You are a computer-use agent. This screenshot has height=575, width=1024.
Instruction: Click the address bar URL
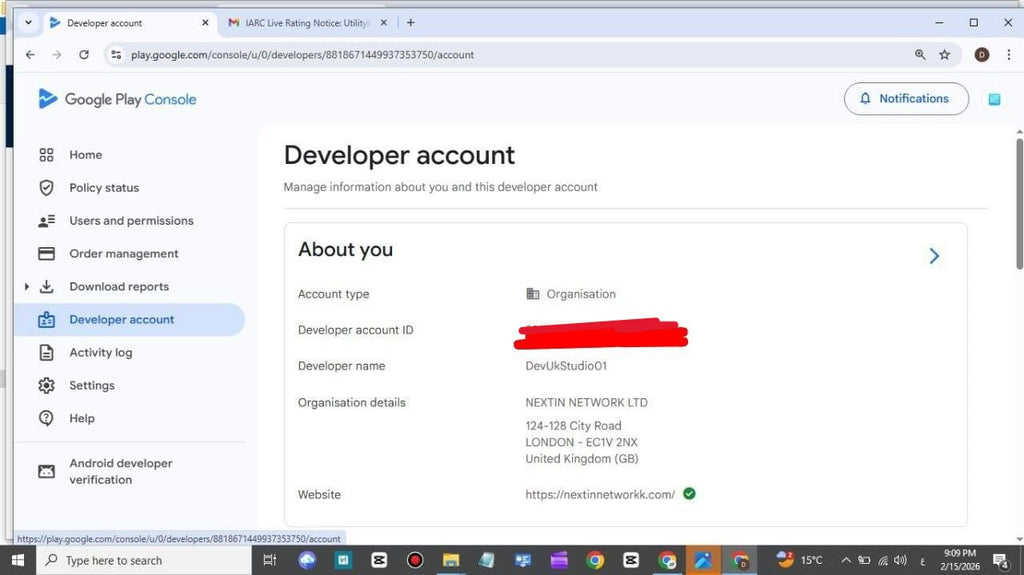tap(302, 55)
